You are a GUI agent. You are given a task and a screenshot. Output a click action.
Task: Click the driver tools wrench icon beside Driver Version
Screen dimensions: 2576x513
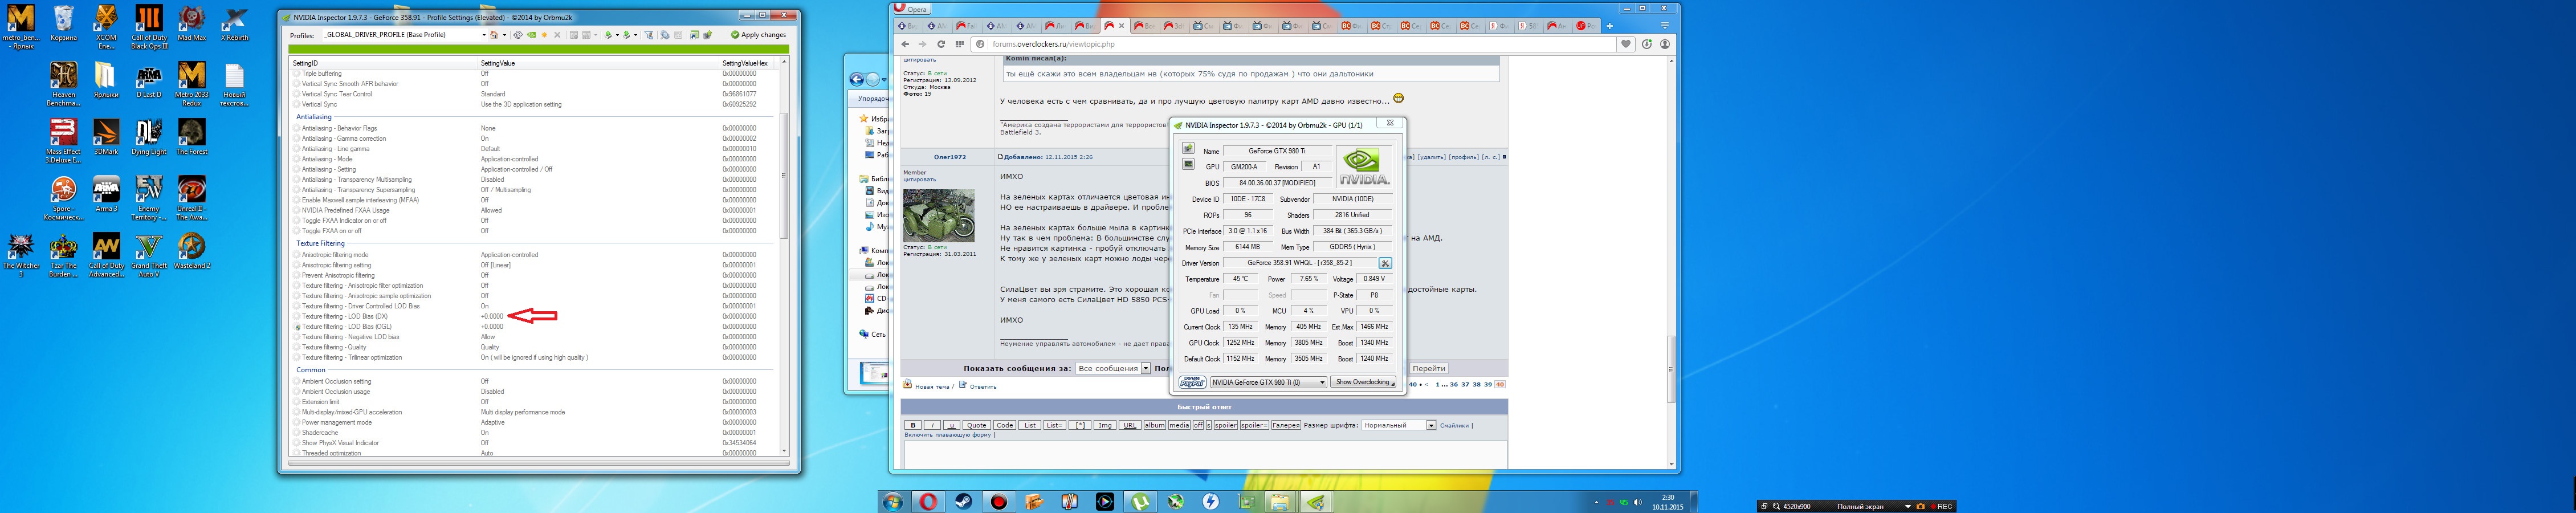click(x=1385, y=263)
